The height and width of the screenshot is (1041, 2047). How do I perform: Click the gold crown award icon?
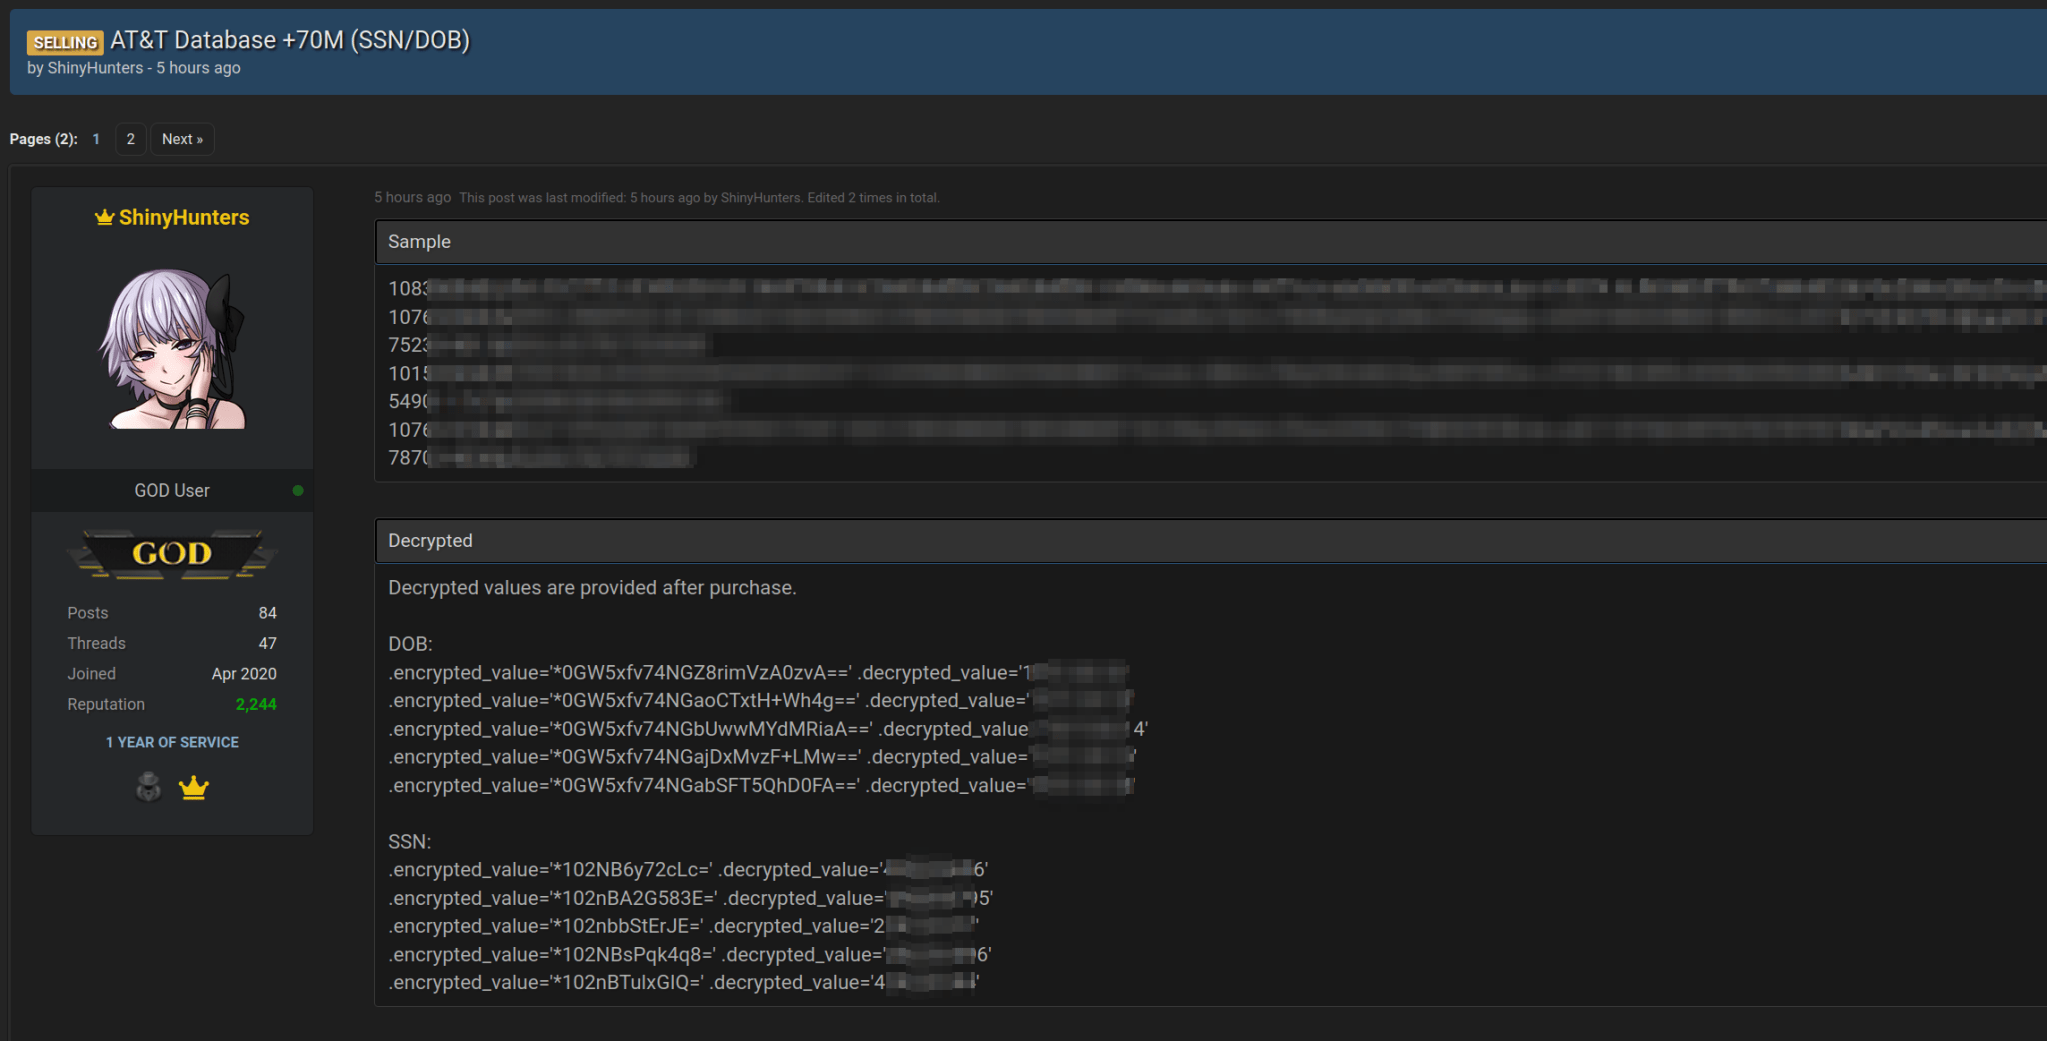pyautogui.click(x=193, y=788)
